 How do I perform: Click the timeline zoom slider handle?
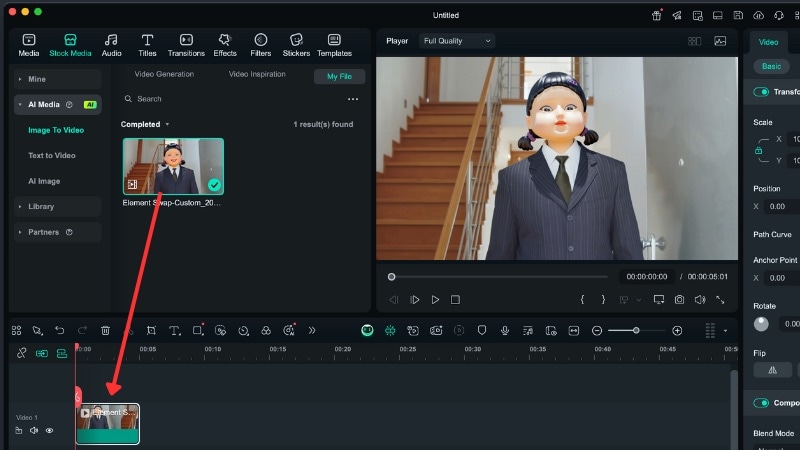pos(636,331)
